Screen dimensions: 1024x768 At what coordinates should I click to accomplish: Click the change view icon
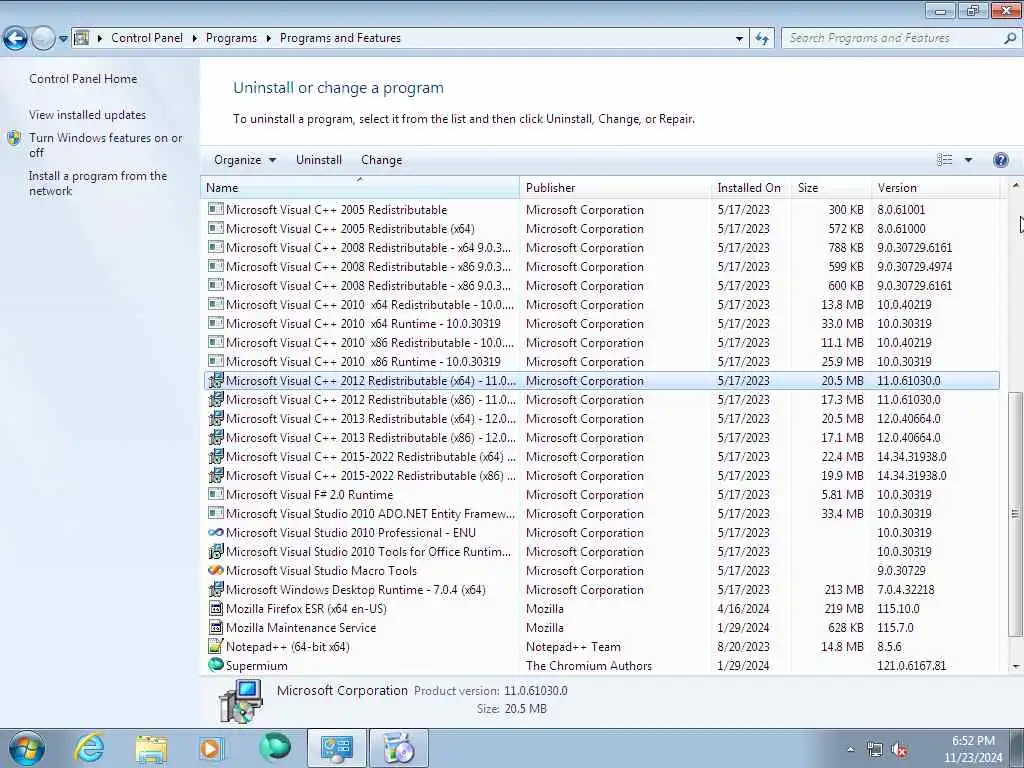point(944,160)
